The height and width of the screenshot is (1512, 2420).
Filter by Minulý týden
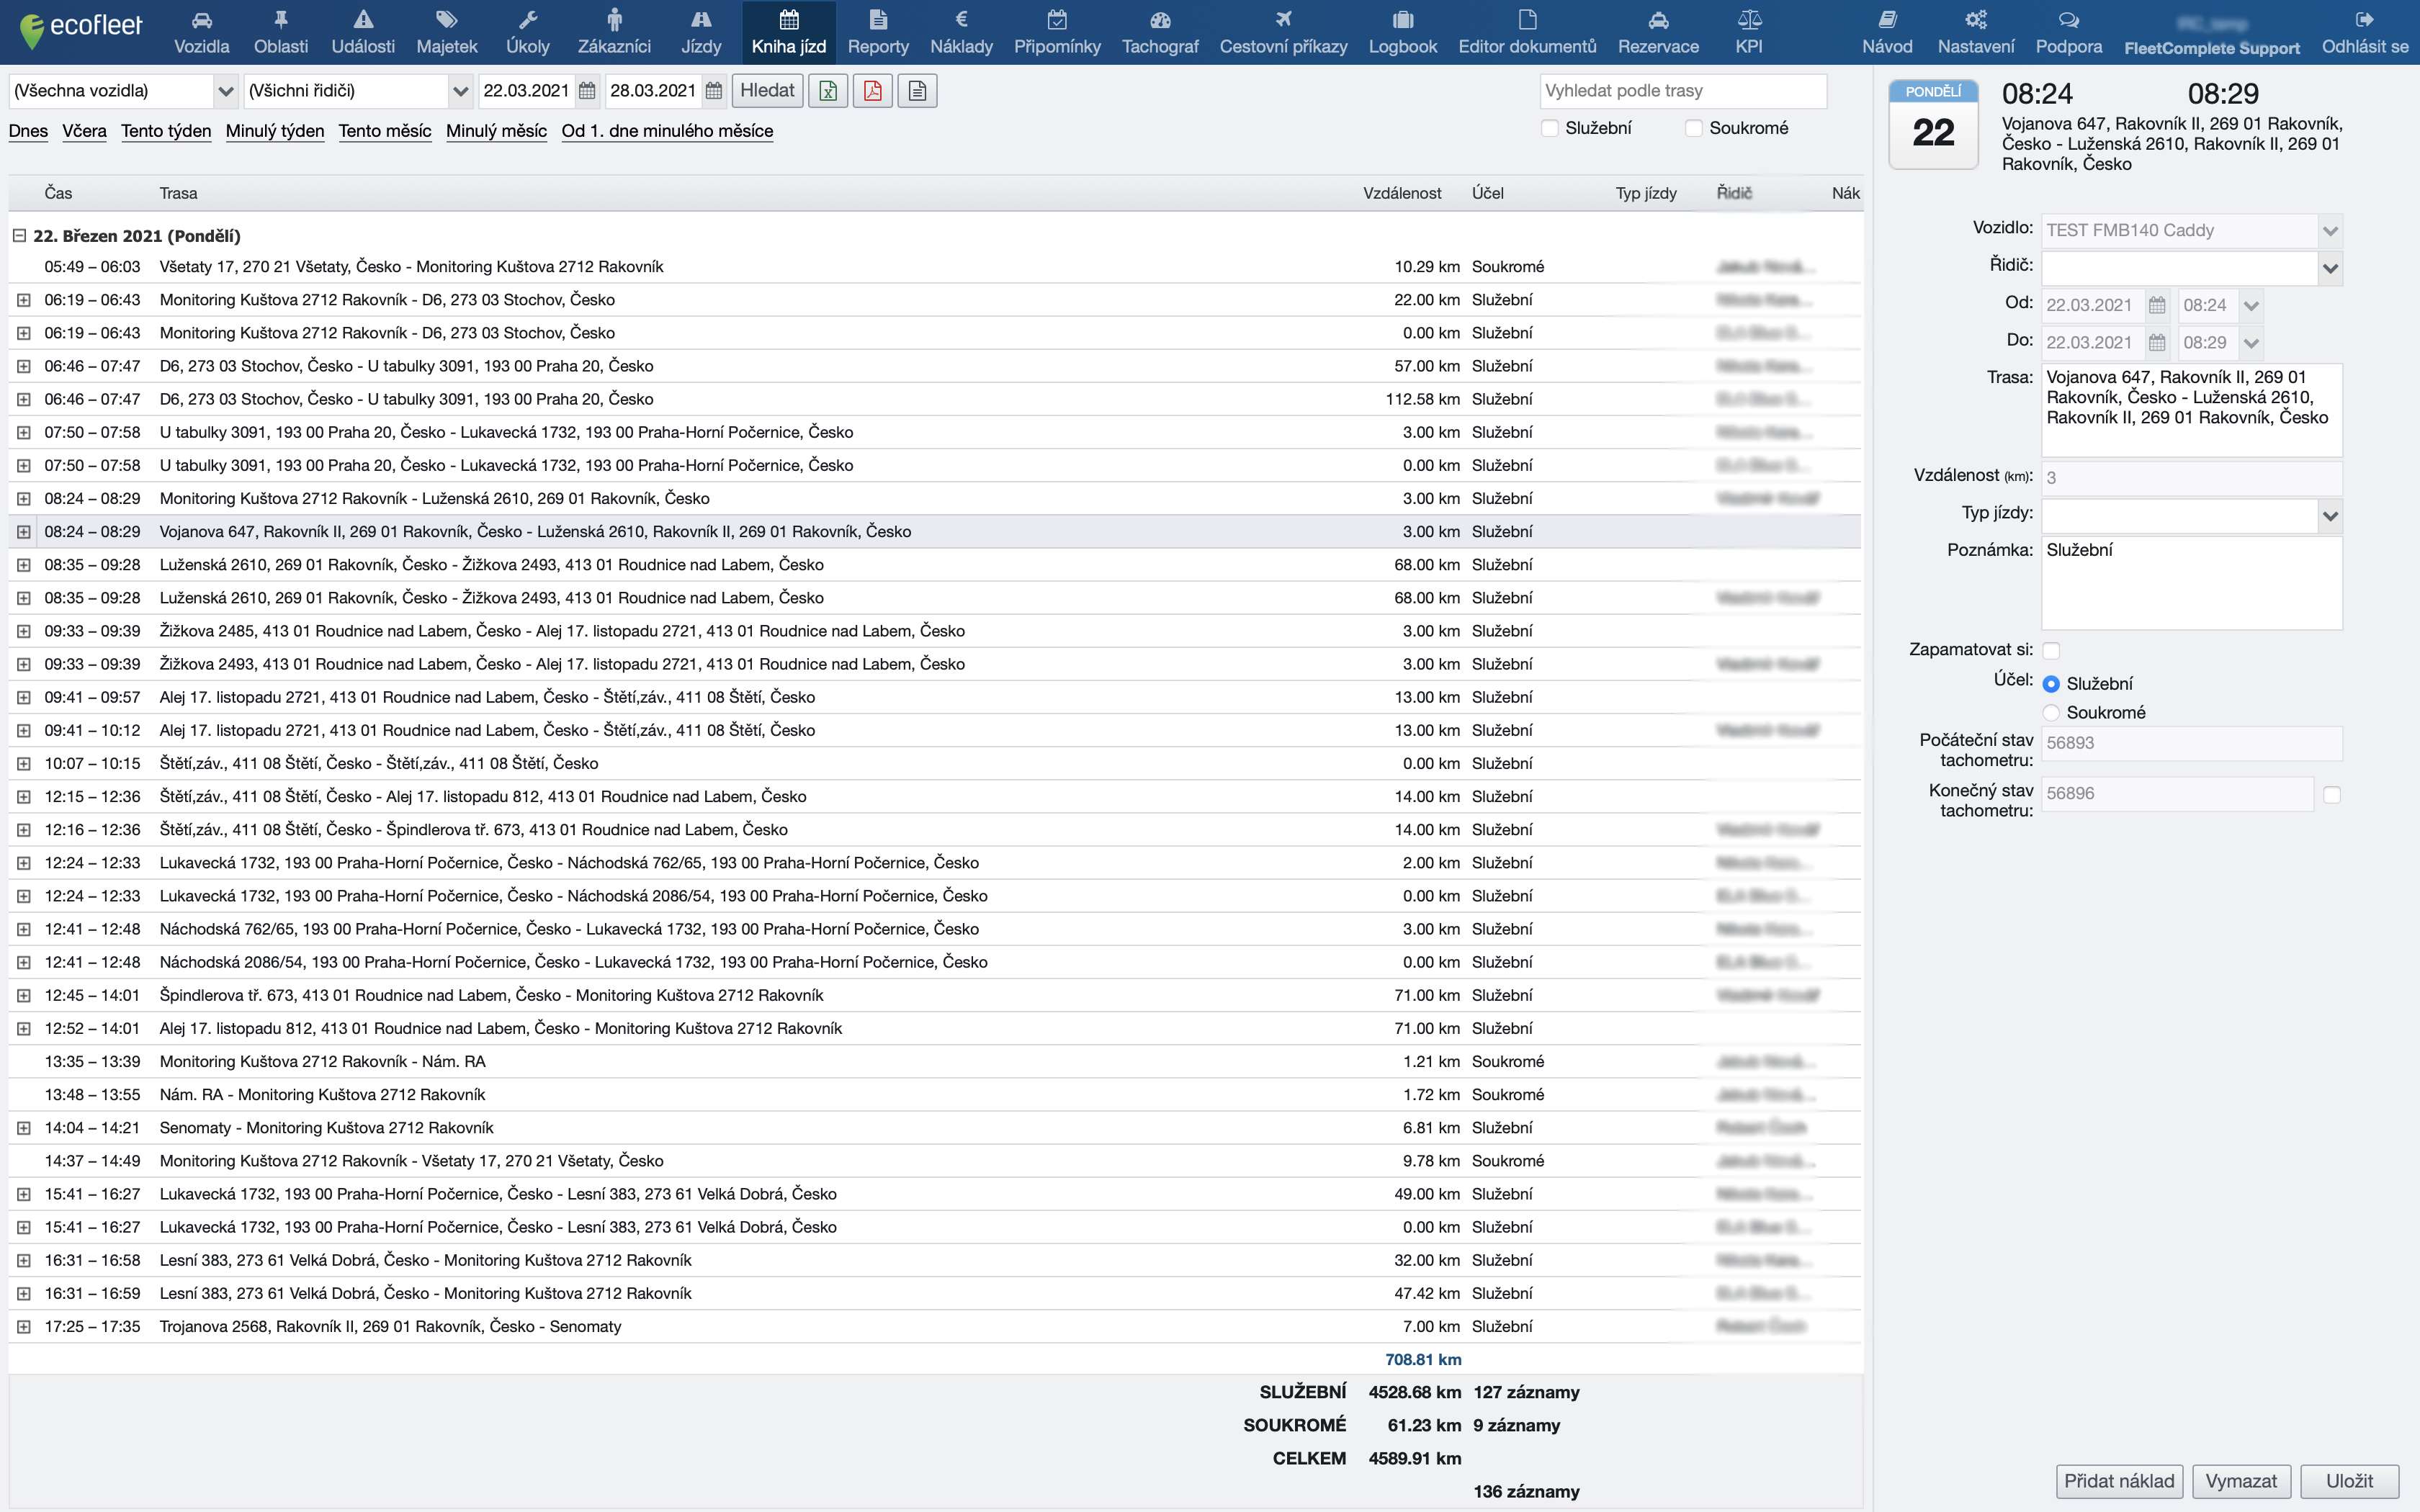[275, 131]
